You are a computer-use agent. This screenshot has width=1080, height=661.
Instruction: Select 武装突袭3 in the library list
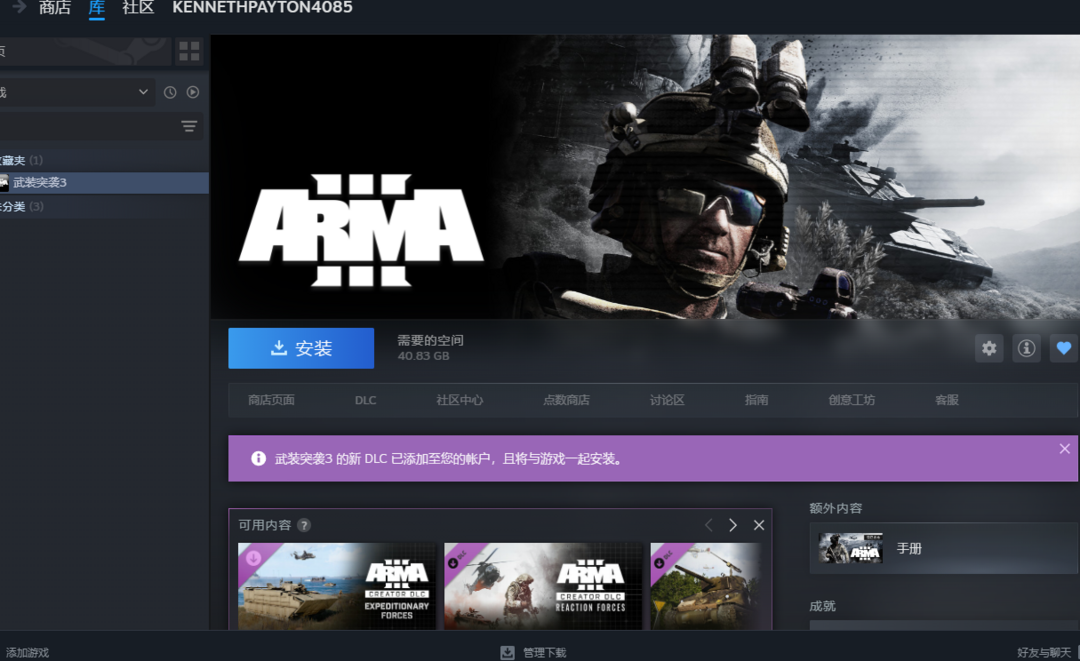tap(104, 182)
